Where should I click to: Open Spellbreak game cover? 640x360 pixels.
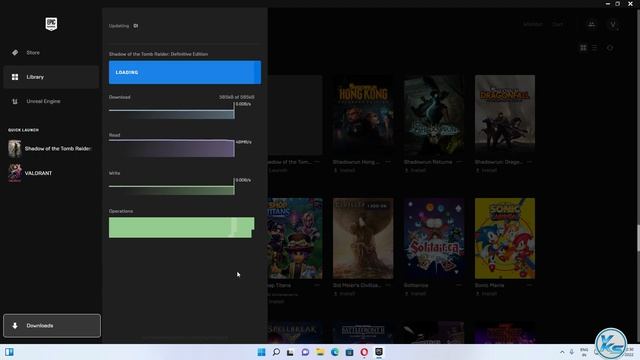click(295, 333)
